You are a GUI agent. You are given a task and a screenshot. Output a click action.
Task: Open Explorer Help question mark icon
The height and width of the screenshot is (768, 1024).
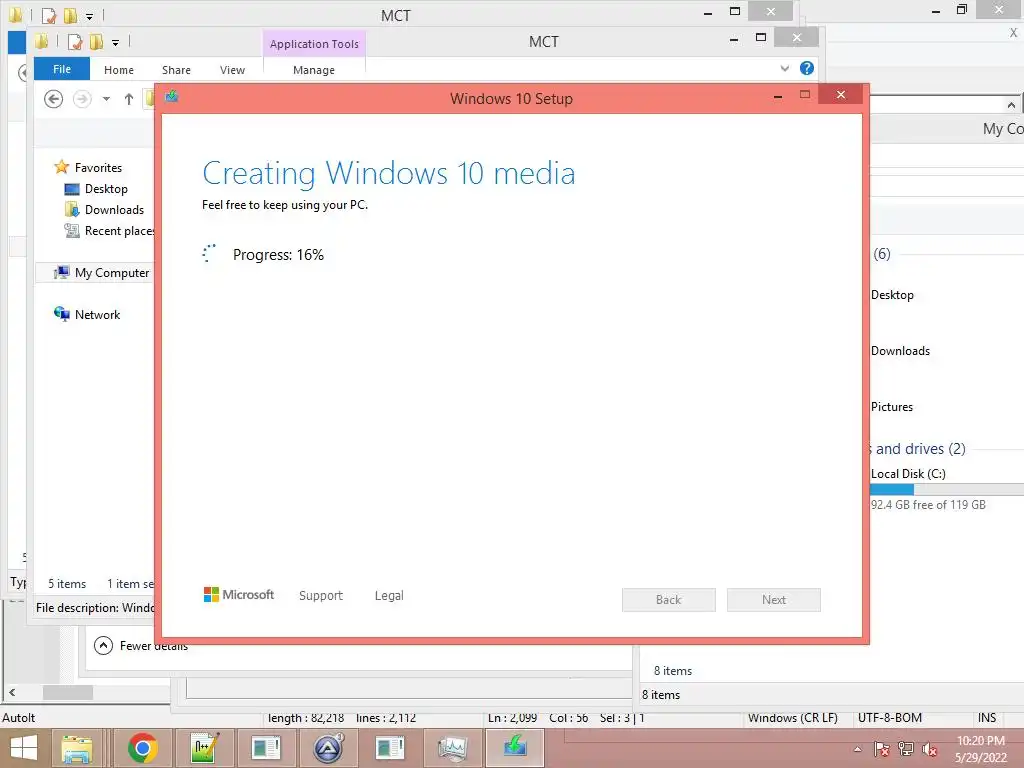[x=807, y=68]
